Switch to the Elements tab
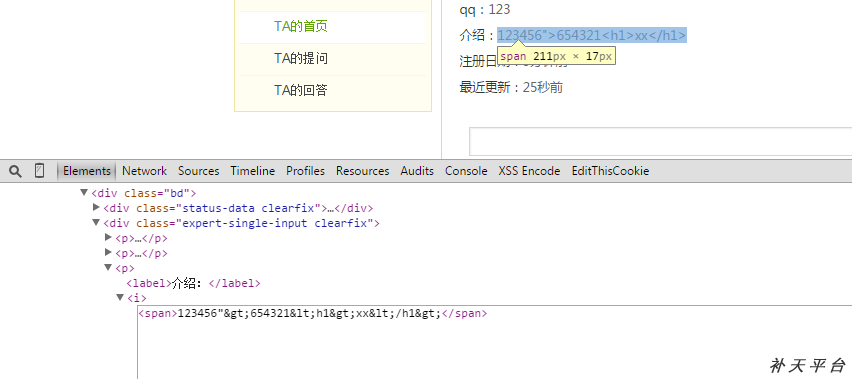The width and height of the screenshot is (852, 379). coord(86,171)
